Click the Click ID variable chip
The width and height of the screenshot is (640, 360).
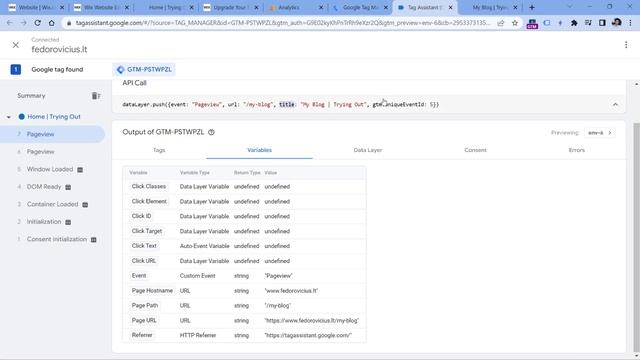pos(141,216)
